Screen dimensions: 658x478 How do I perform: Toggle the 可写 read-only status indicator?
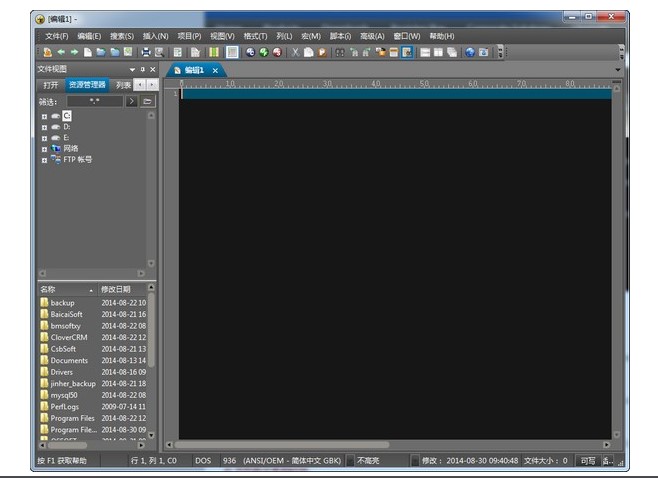pyautogui.click(x=588, y=461)
